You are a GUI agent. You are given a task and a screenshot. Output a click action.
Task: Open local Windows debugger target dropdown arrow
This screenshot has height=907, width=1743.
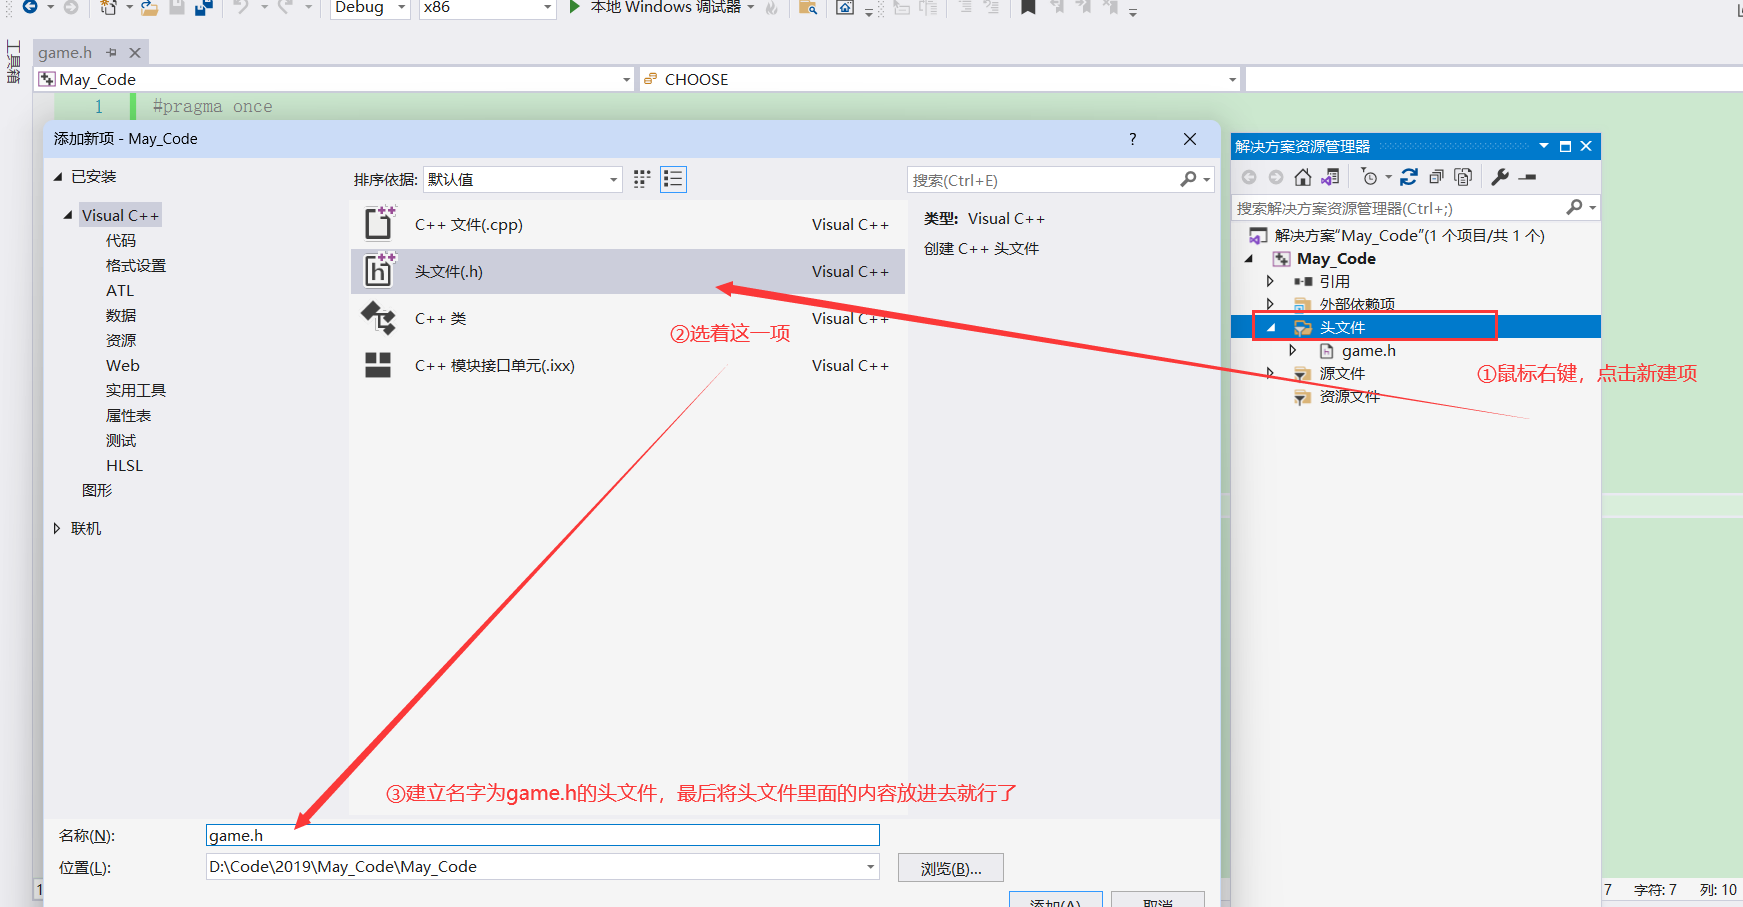[751, 7]
